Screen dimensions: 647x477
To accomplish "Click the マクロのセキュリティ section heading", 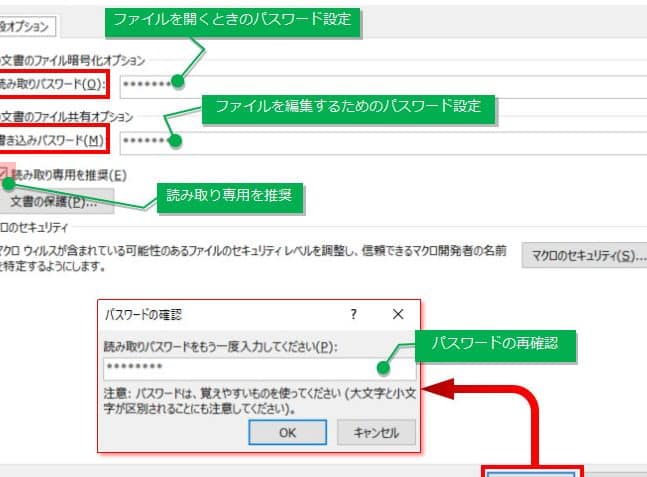I will (34, 227).
